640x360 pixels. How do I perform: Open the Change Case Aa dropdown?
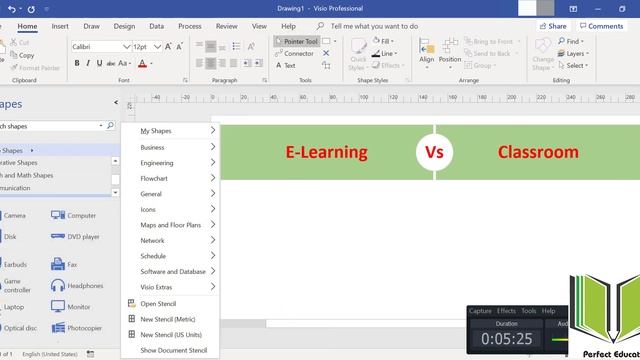pyautogui.click(x=124, y=63)
